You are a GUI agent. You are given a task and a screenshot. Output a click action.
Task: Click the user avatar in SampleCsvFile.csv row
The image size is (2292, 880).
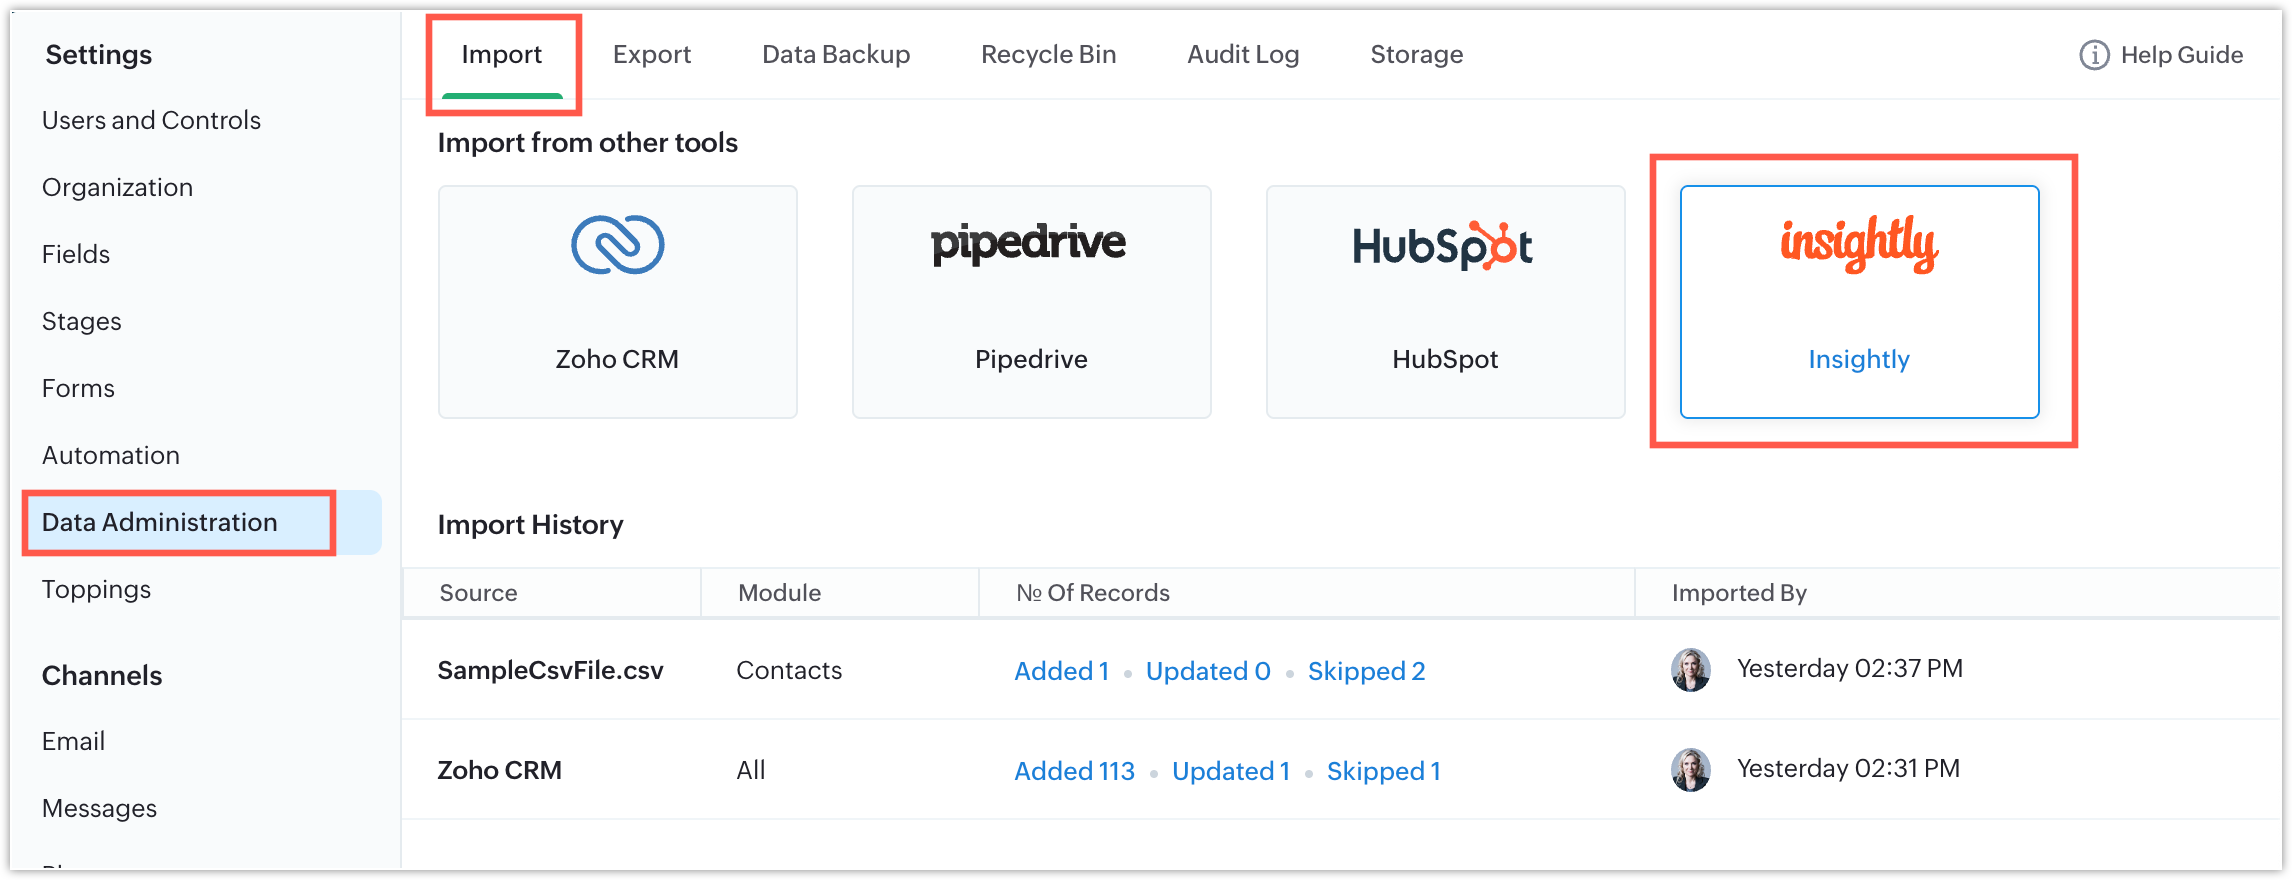pyautogui.click(x=1691, y=669)
